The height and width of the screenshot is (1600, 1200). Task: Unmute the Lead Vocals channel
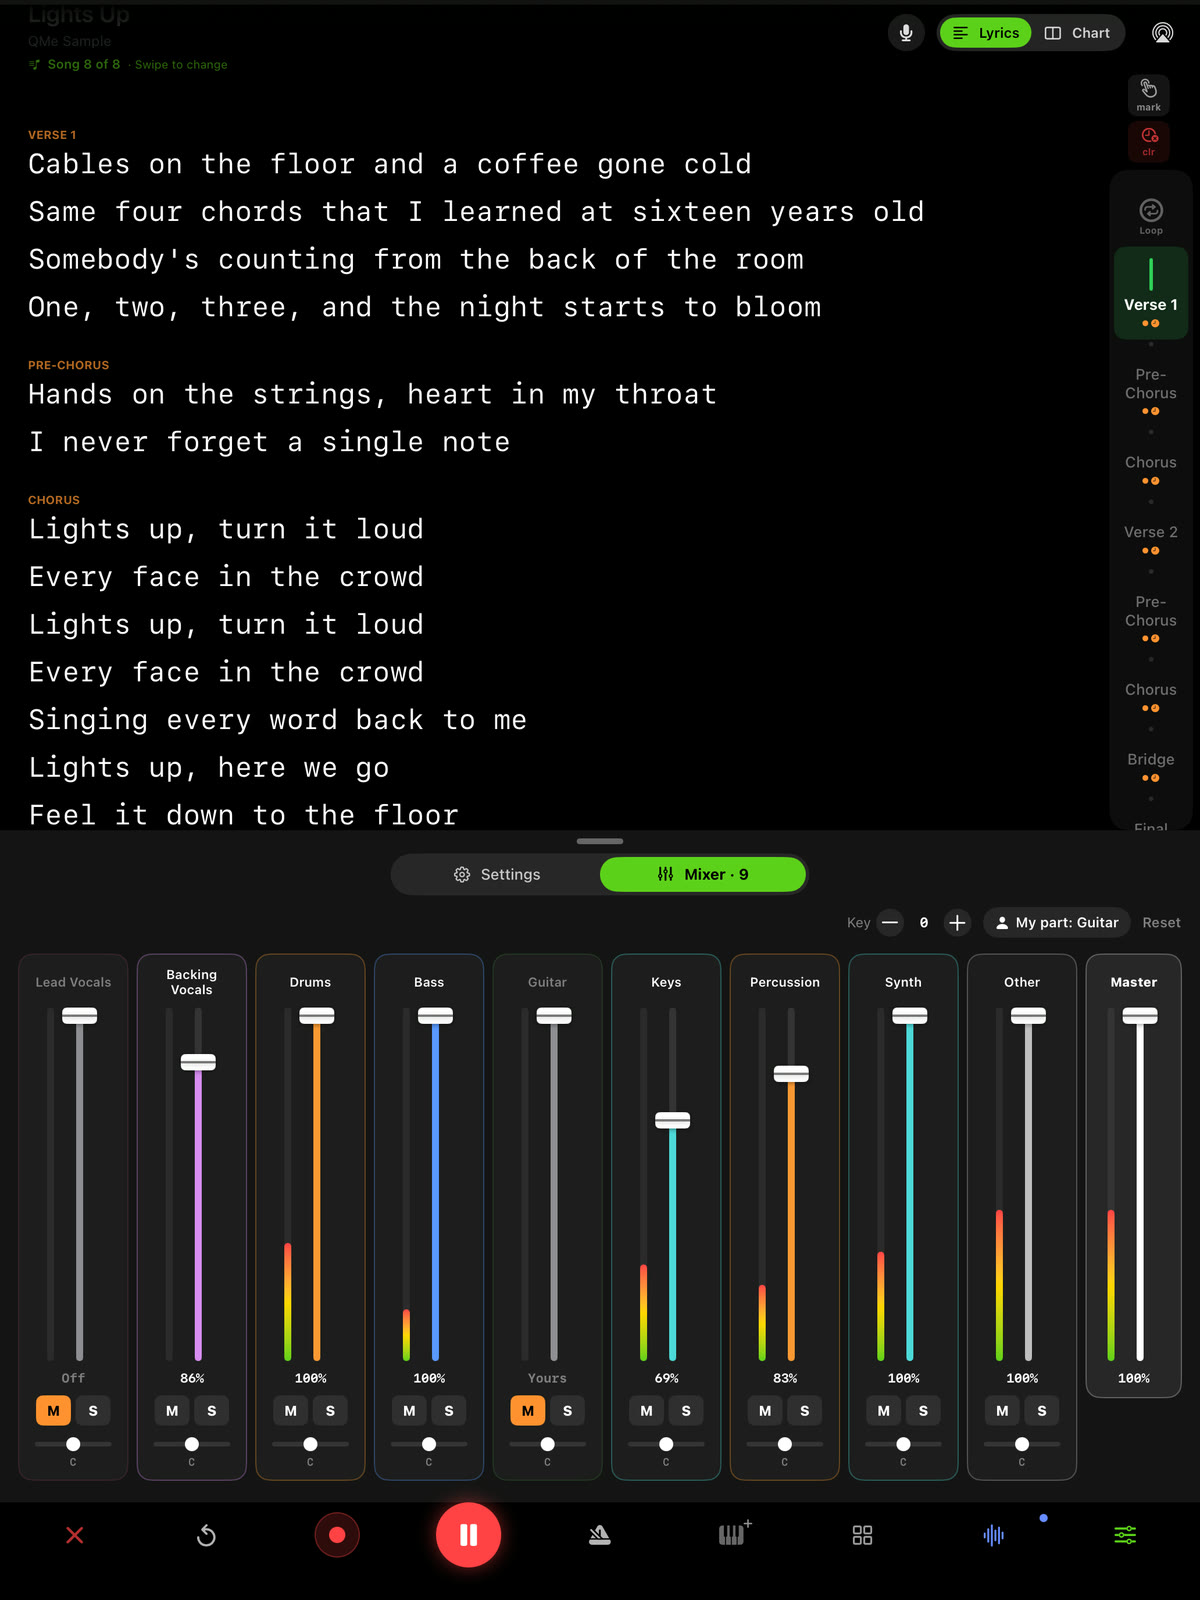54,1411
